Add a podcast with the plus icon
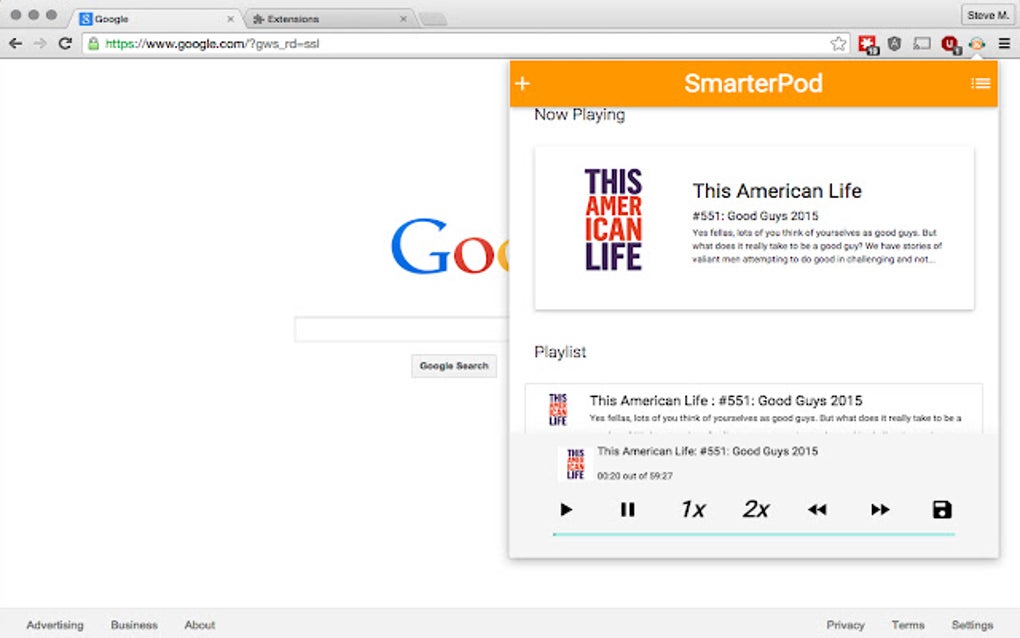The image size is (1020, 638). tap(522, 83)
